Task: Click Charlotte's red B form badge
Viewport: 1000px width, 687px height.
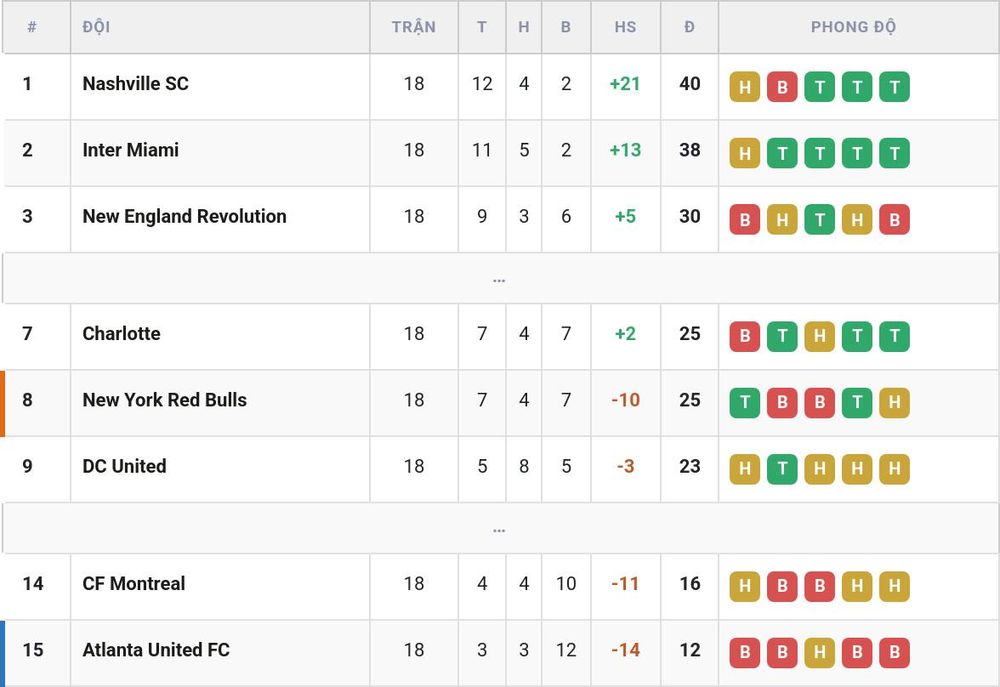Action: [744, 337]
